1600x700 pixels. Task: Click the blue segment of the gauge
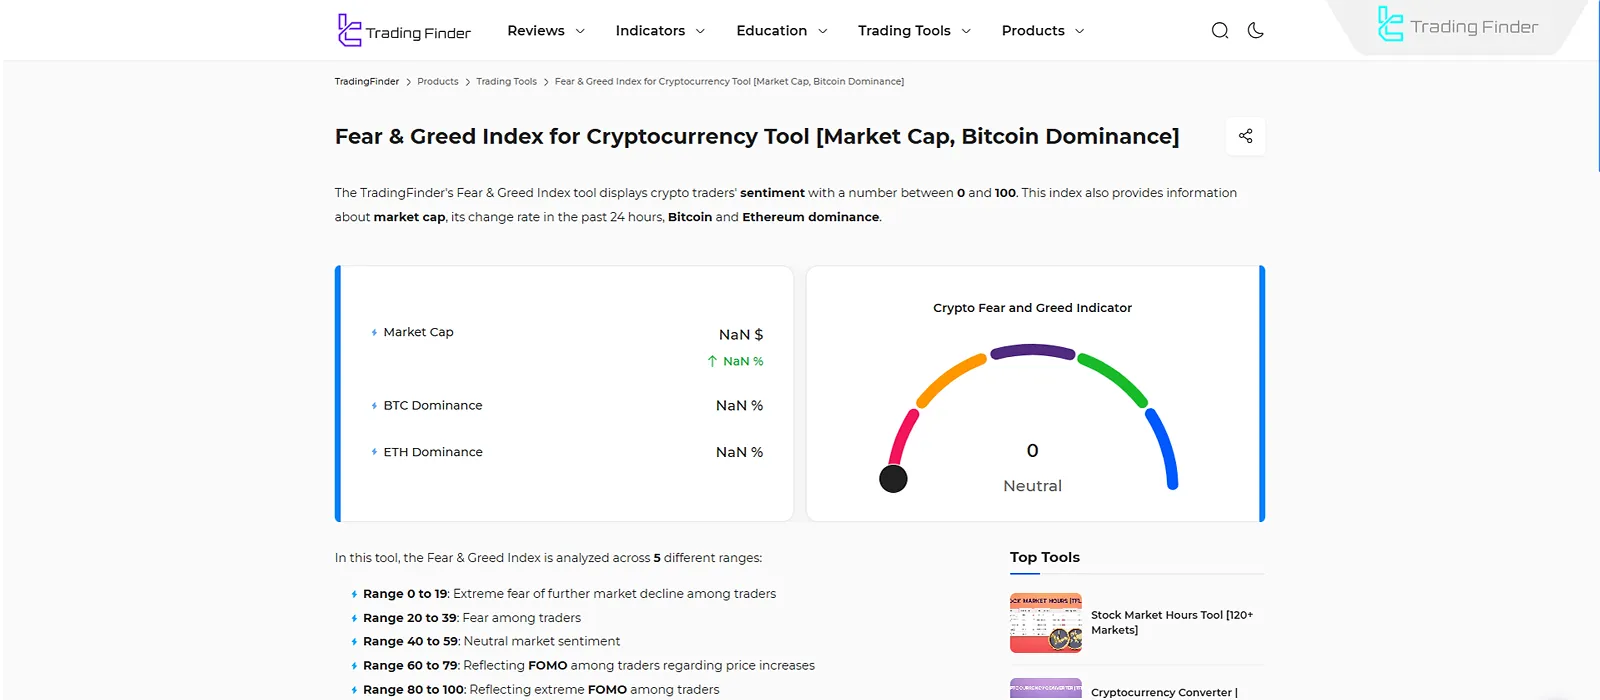[1162, 448]
